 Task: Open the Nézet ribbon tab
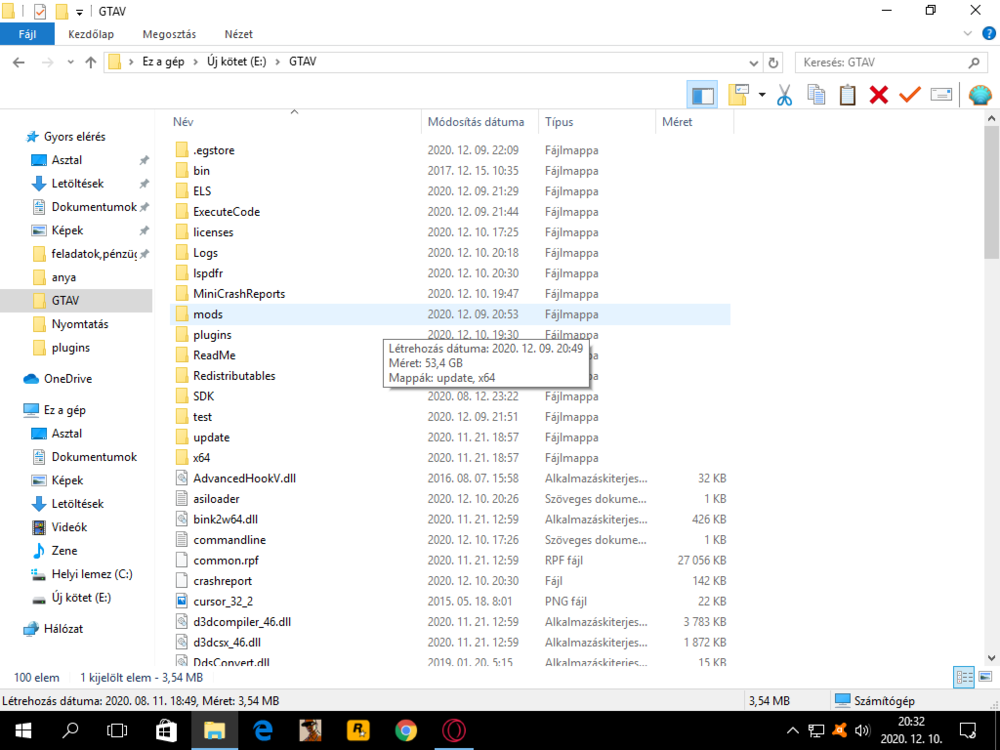239,34
